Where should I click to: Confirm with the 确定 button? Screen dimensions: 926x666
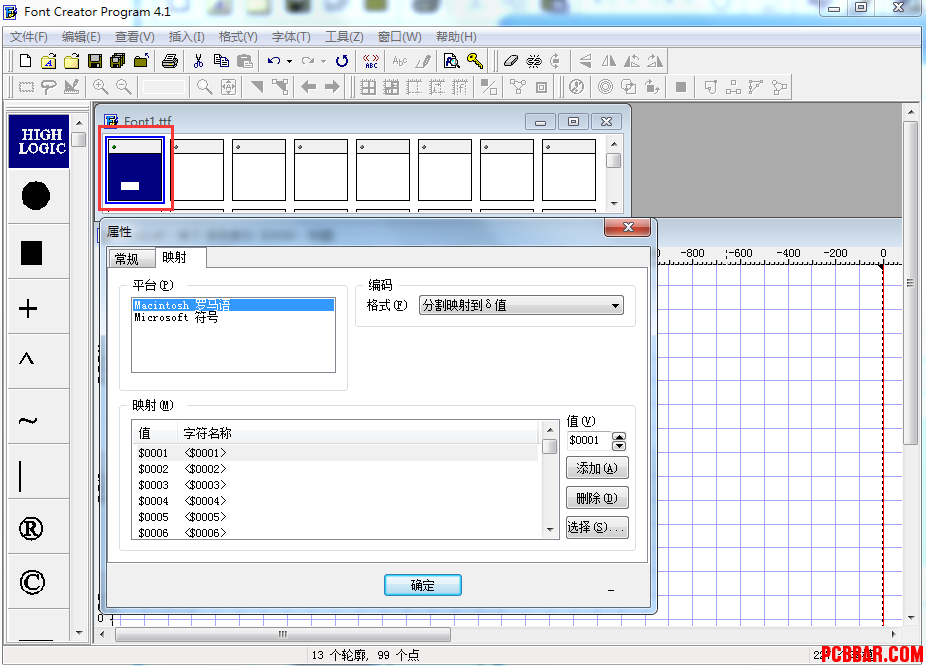pos(423,585)
